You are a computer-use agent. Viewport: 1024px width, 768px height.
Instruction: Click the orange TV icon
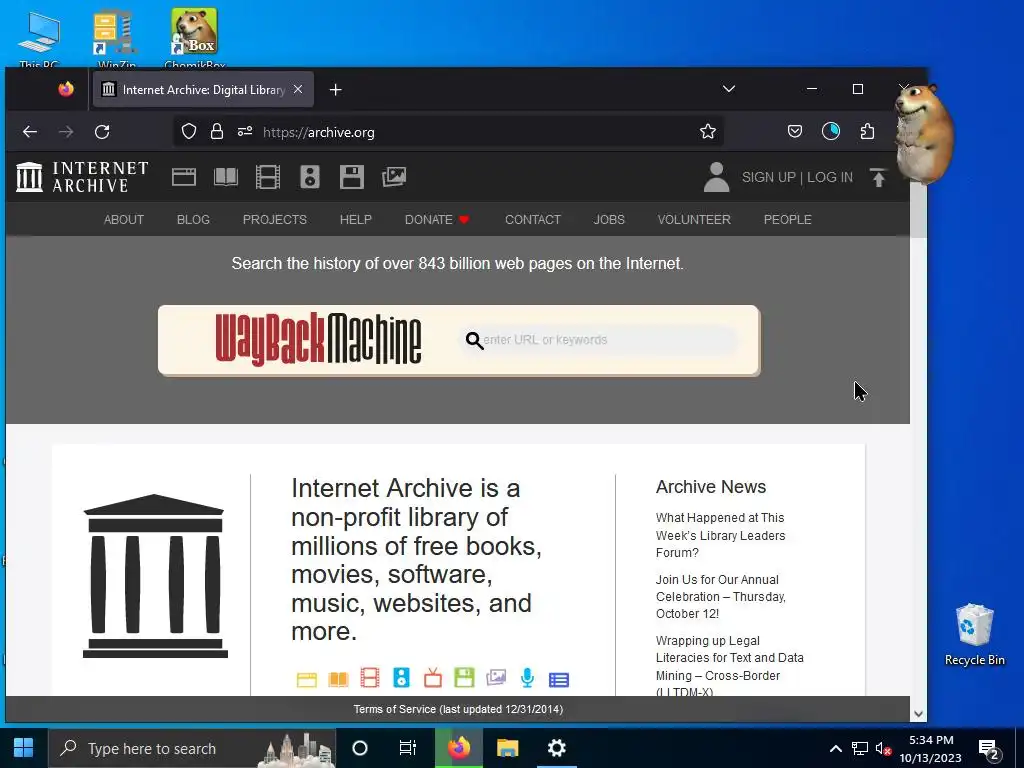point(432,678)
